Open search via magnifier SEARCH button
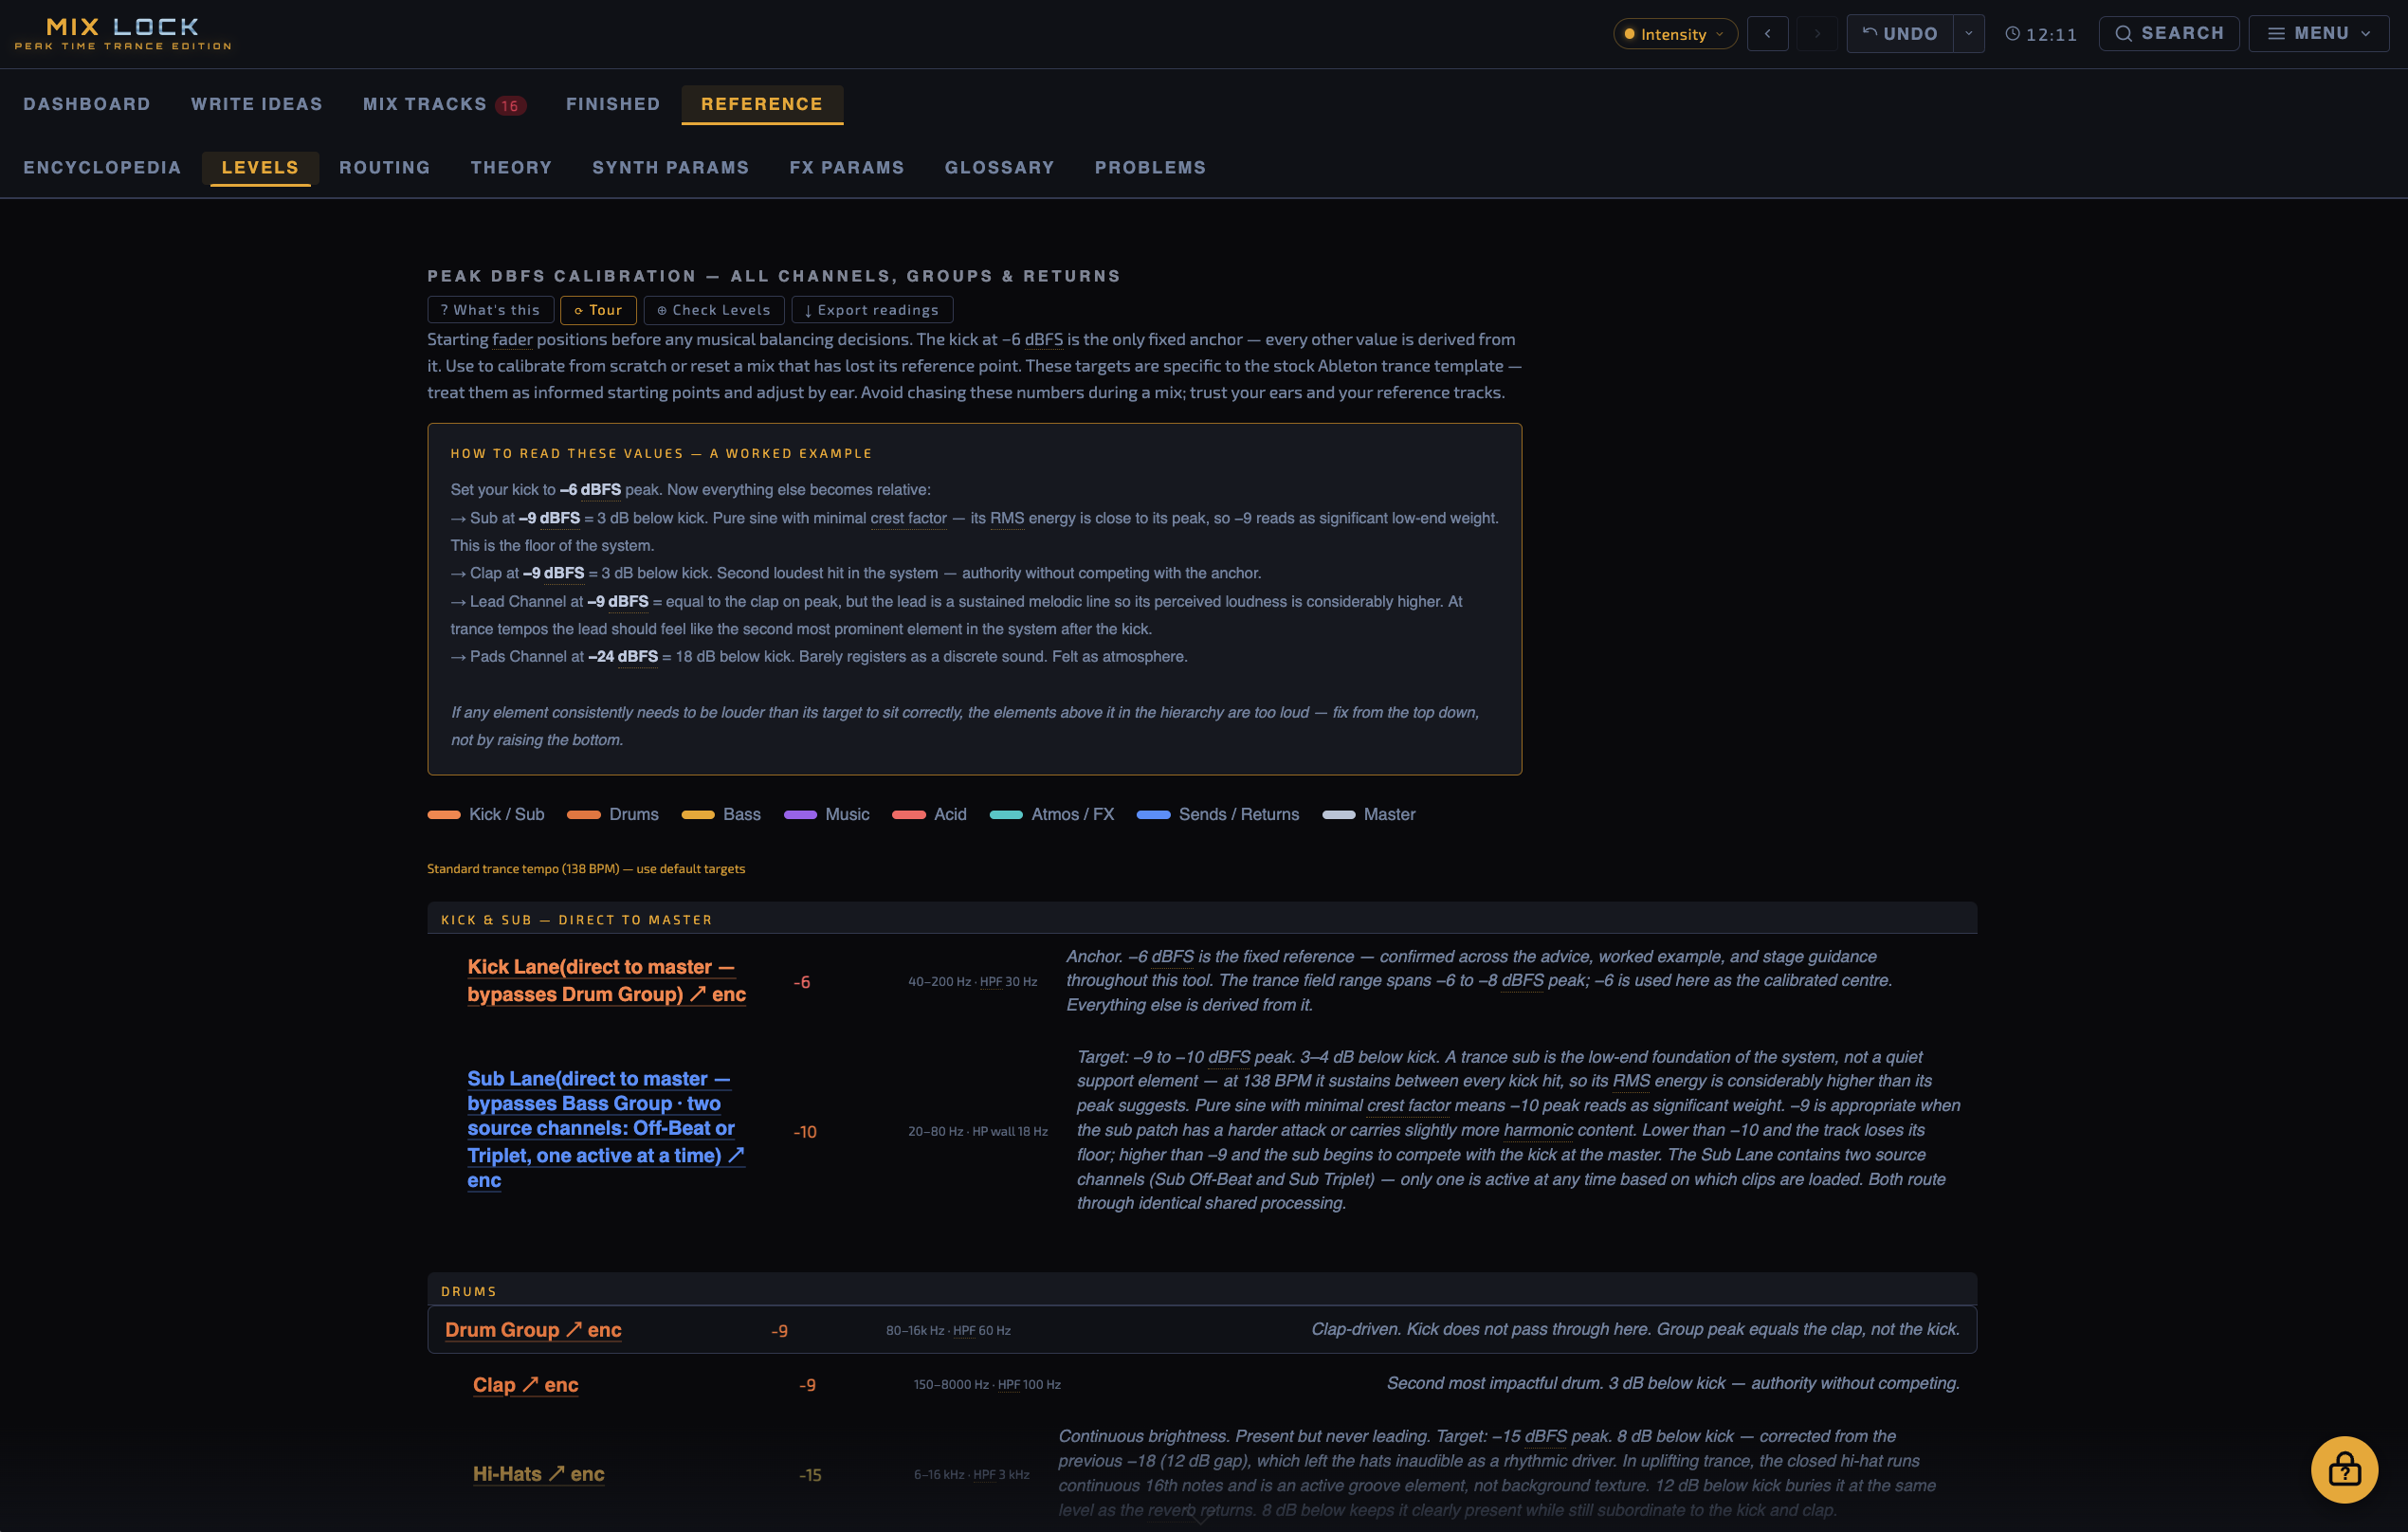 tap(2168, 34)
